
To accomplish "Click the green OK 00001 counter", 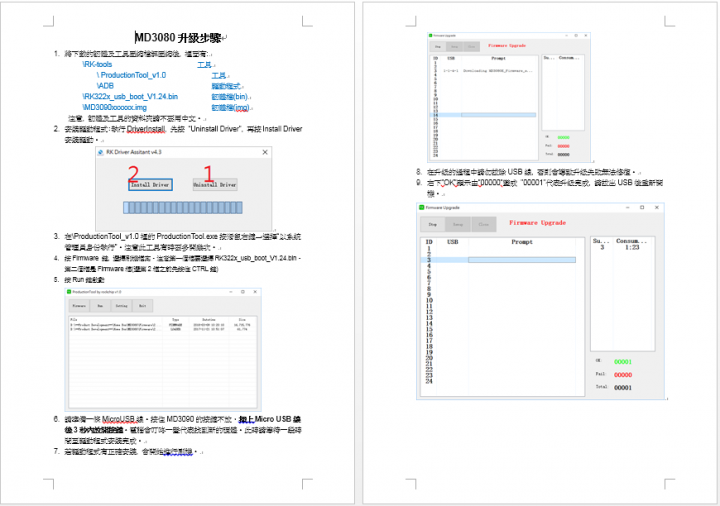I will [623, 362].
